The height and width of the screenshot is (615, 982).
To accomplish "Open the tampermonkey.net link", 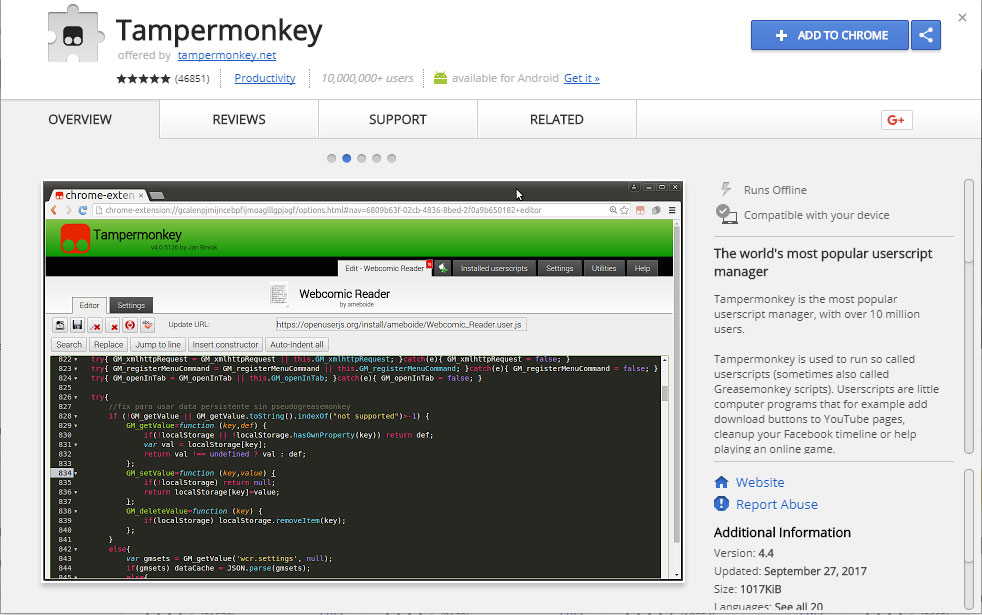I will [227, 55].
